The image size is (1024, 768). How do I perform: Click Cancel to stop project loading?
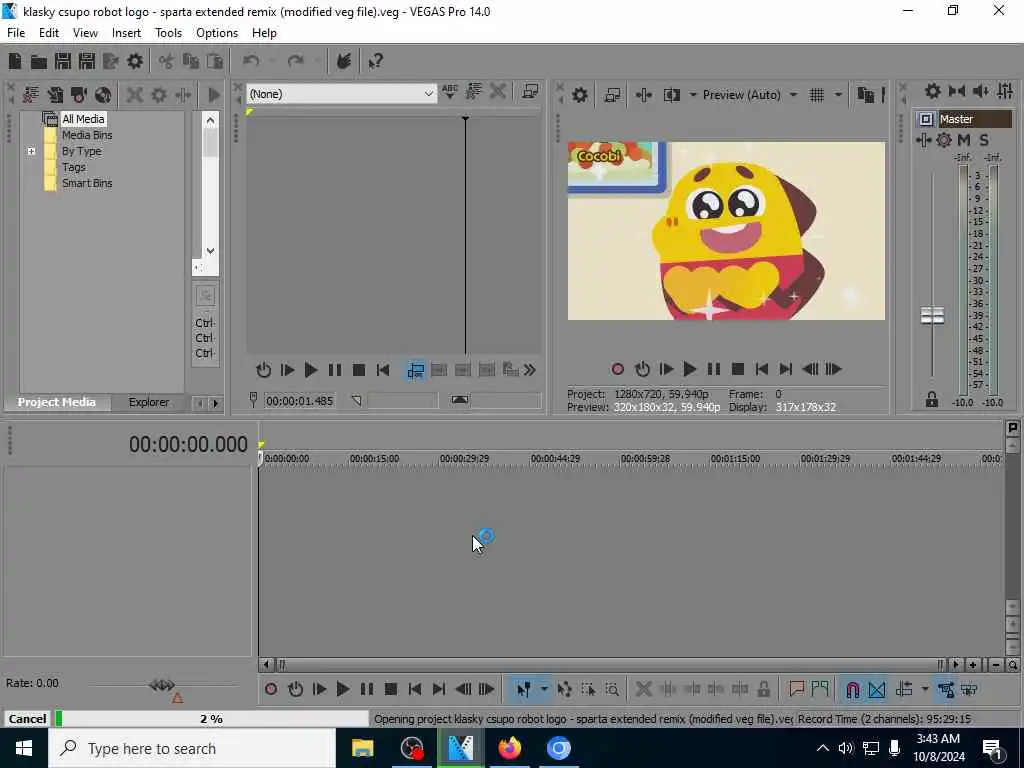[27, 719]
